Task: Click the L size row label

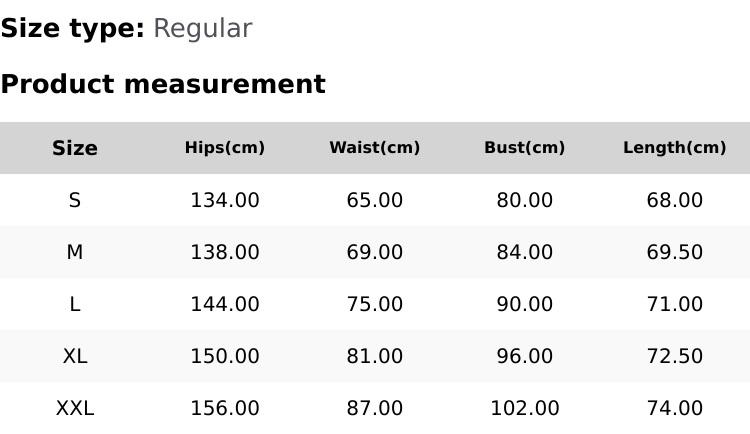Action: tap(75, 304)
